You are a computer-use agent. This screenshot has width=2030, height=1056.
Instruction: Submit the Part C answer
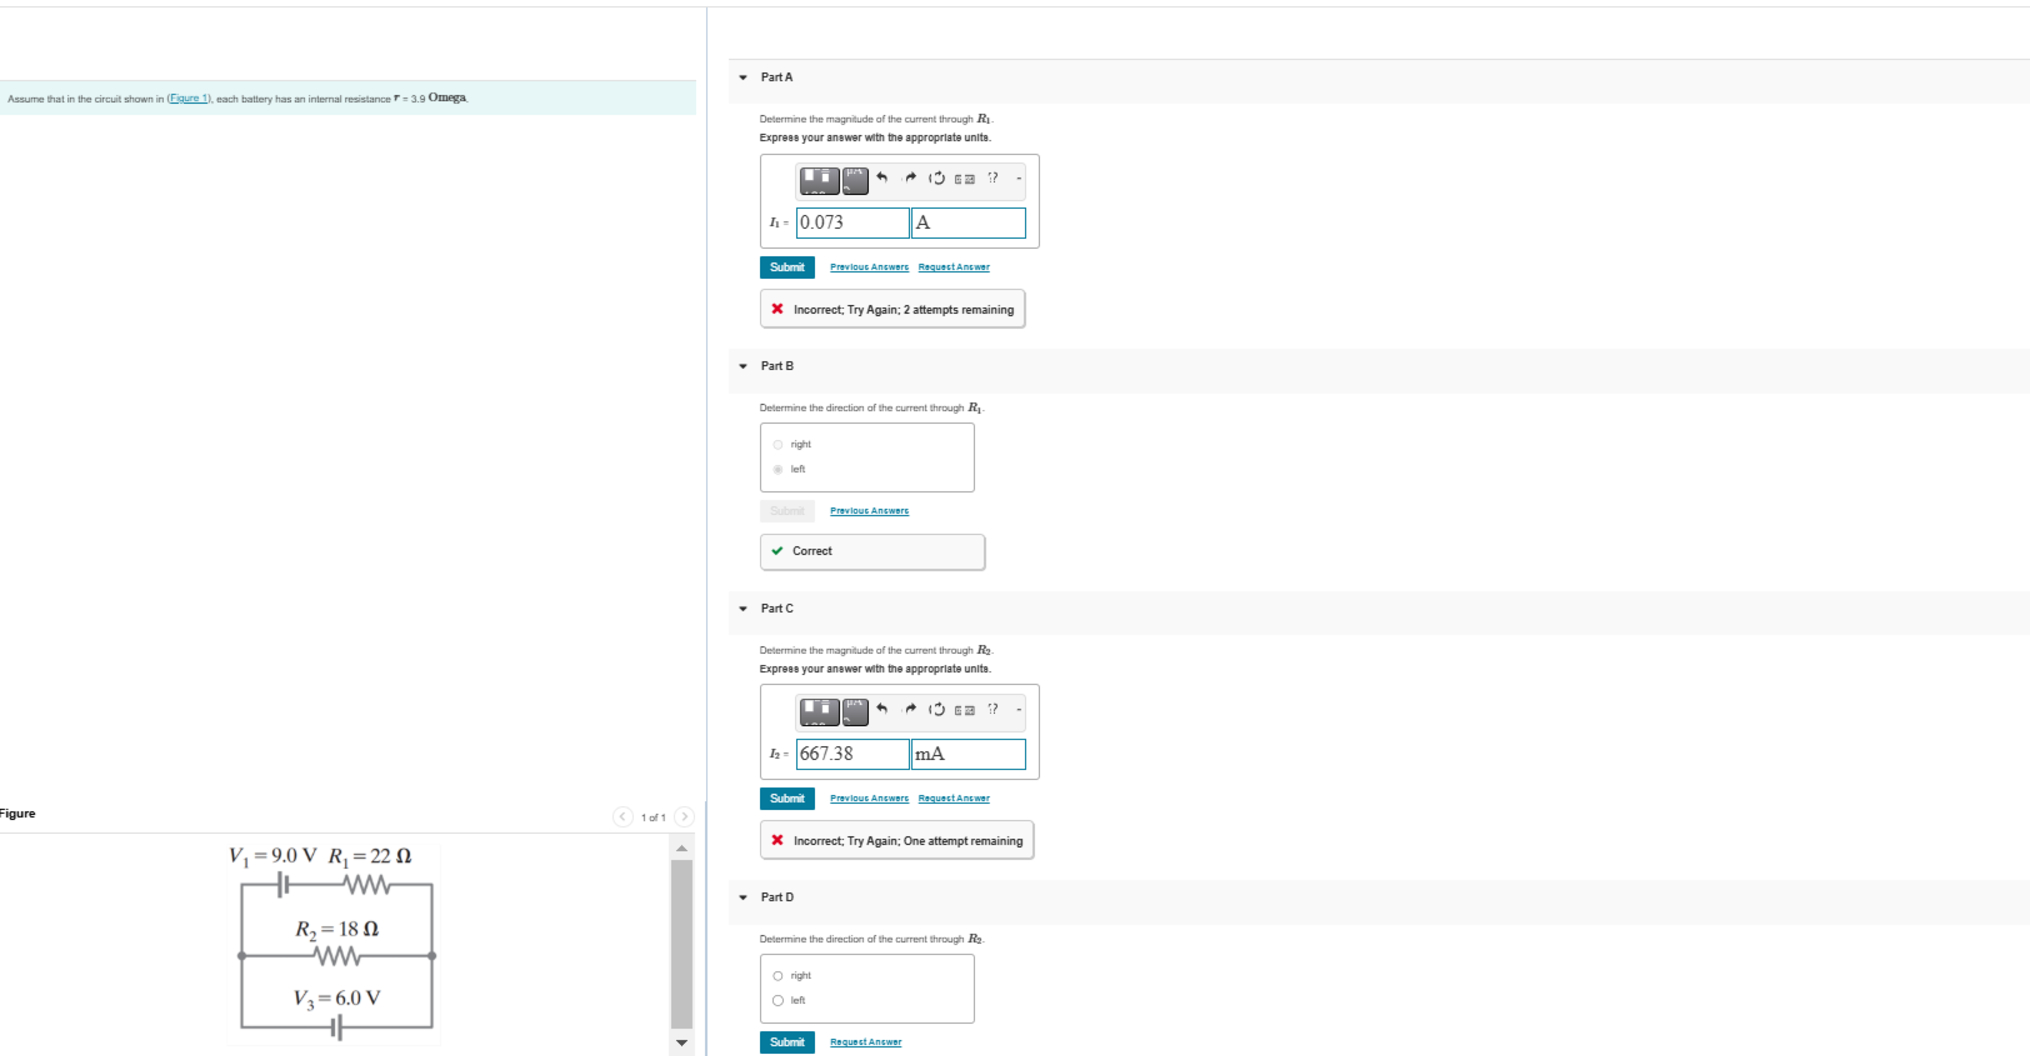point(787,798)
